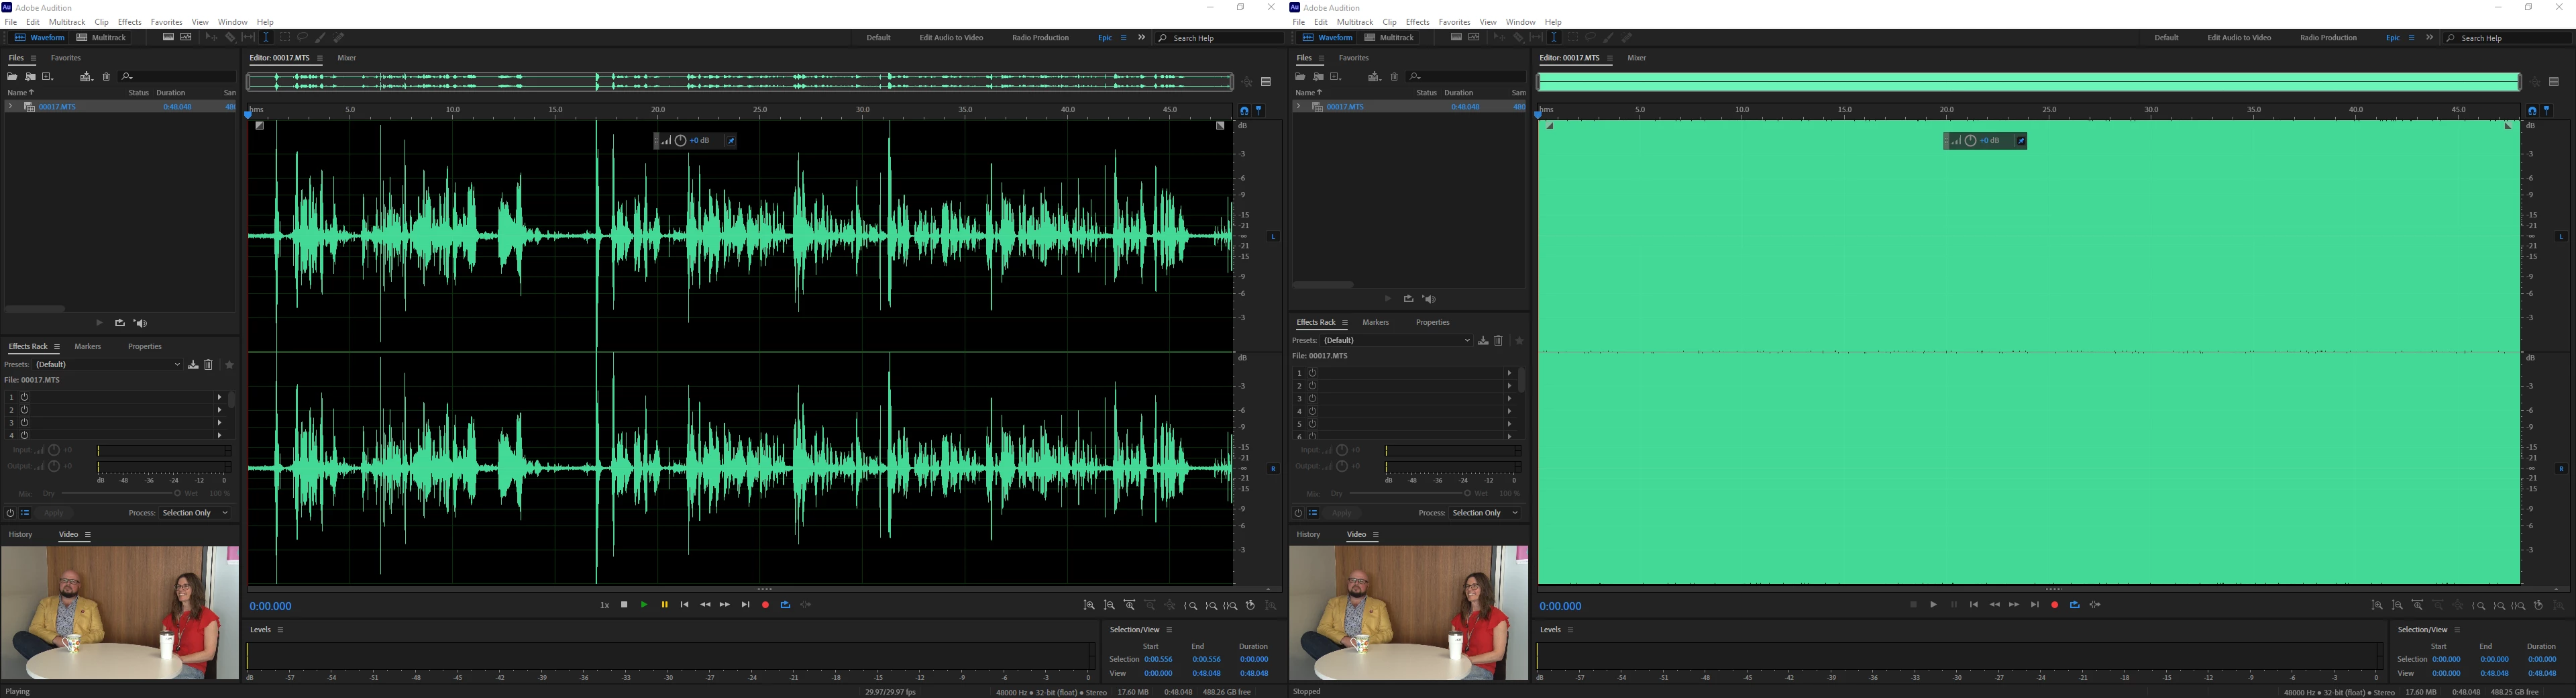Click Zoom In Amplitude icon in left window
2576x698 pixels.
(x=1089, y=606)
